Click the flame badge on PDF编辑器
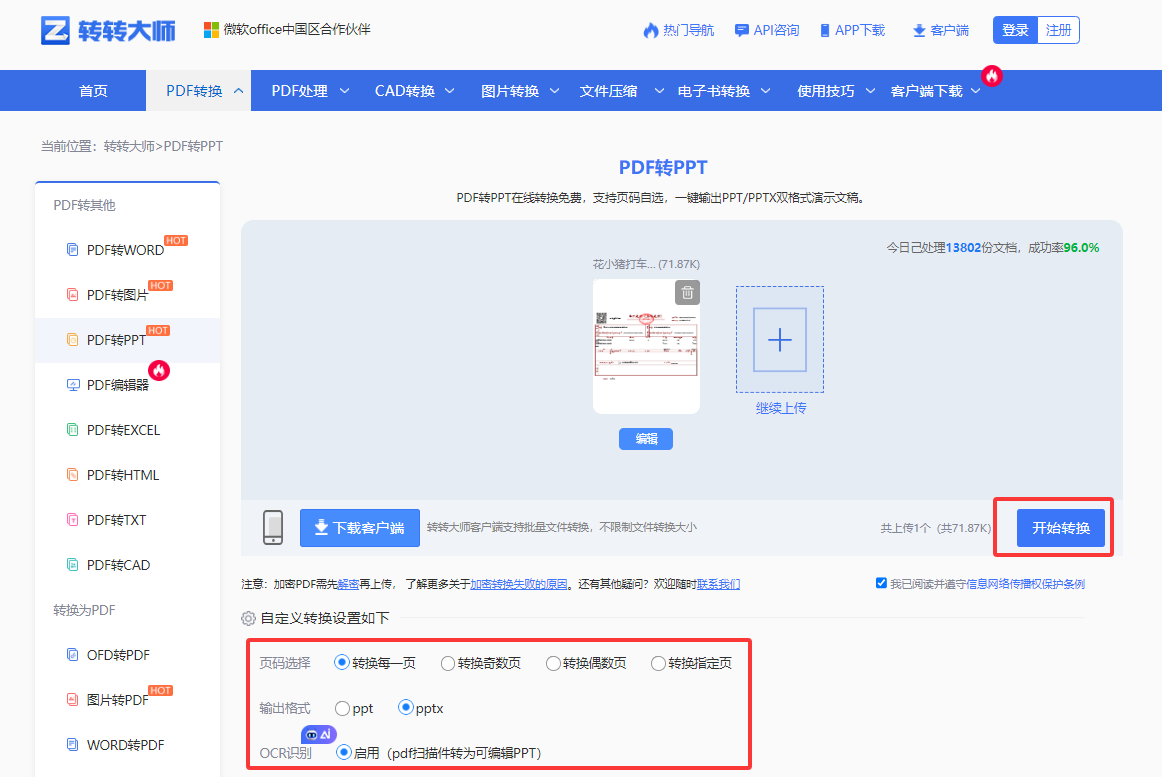This screenshot has width=1162, height=777. 159,370
